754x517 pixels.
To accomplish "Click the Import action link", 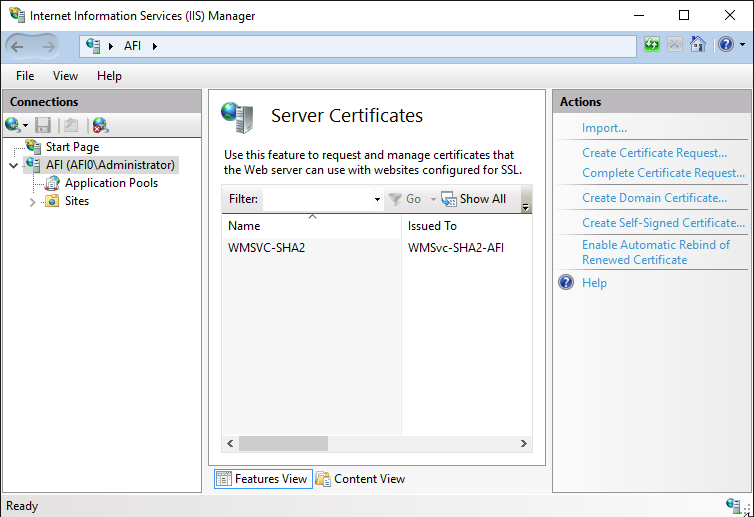I will tap(604, 128).
